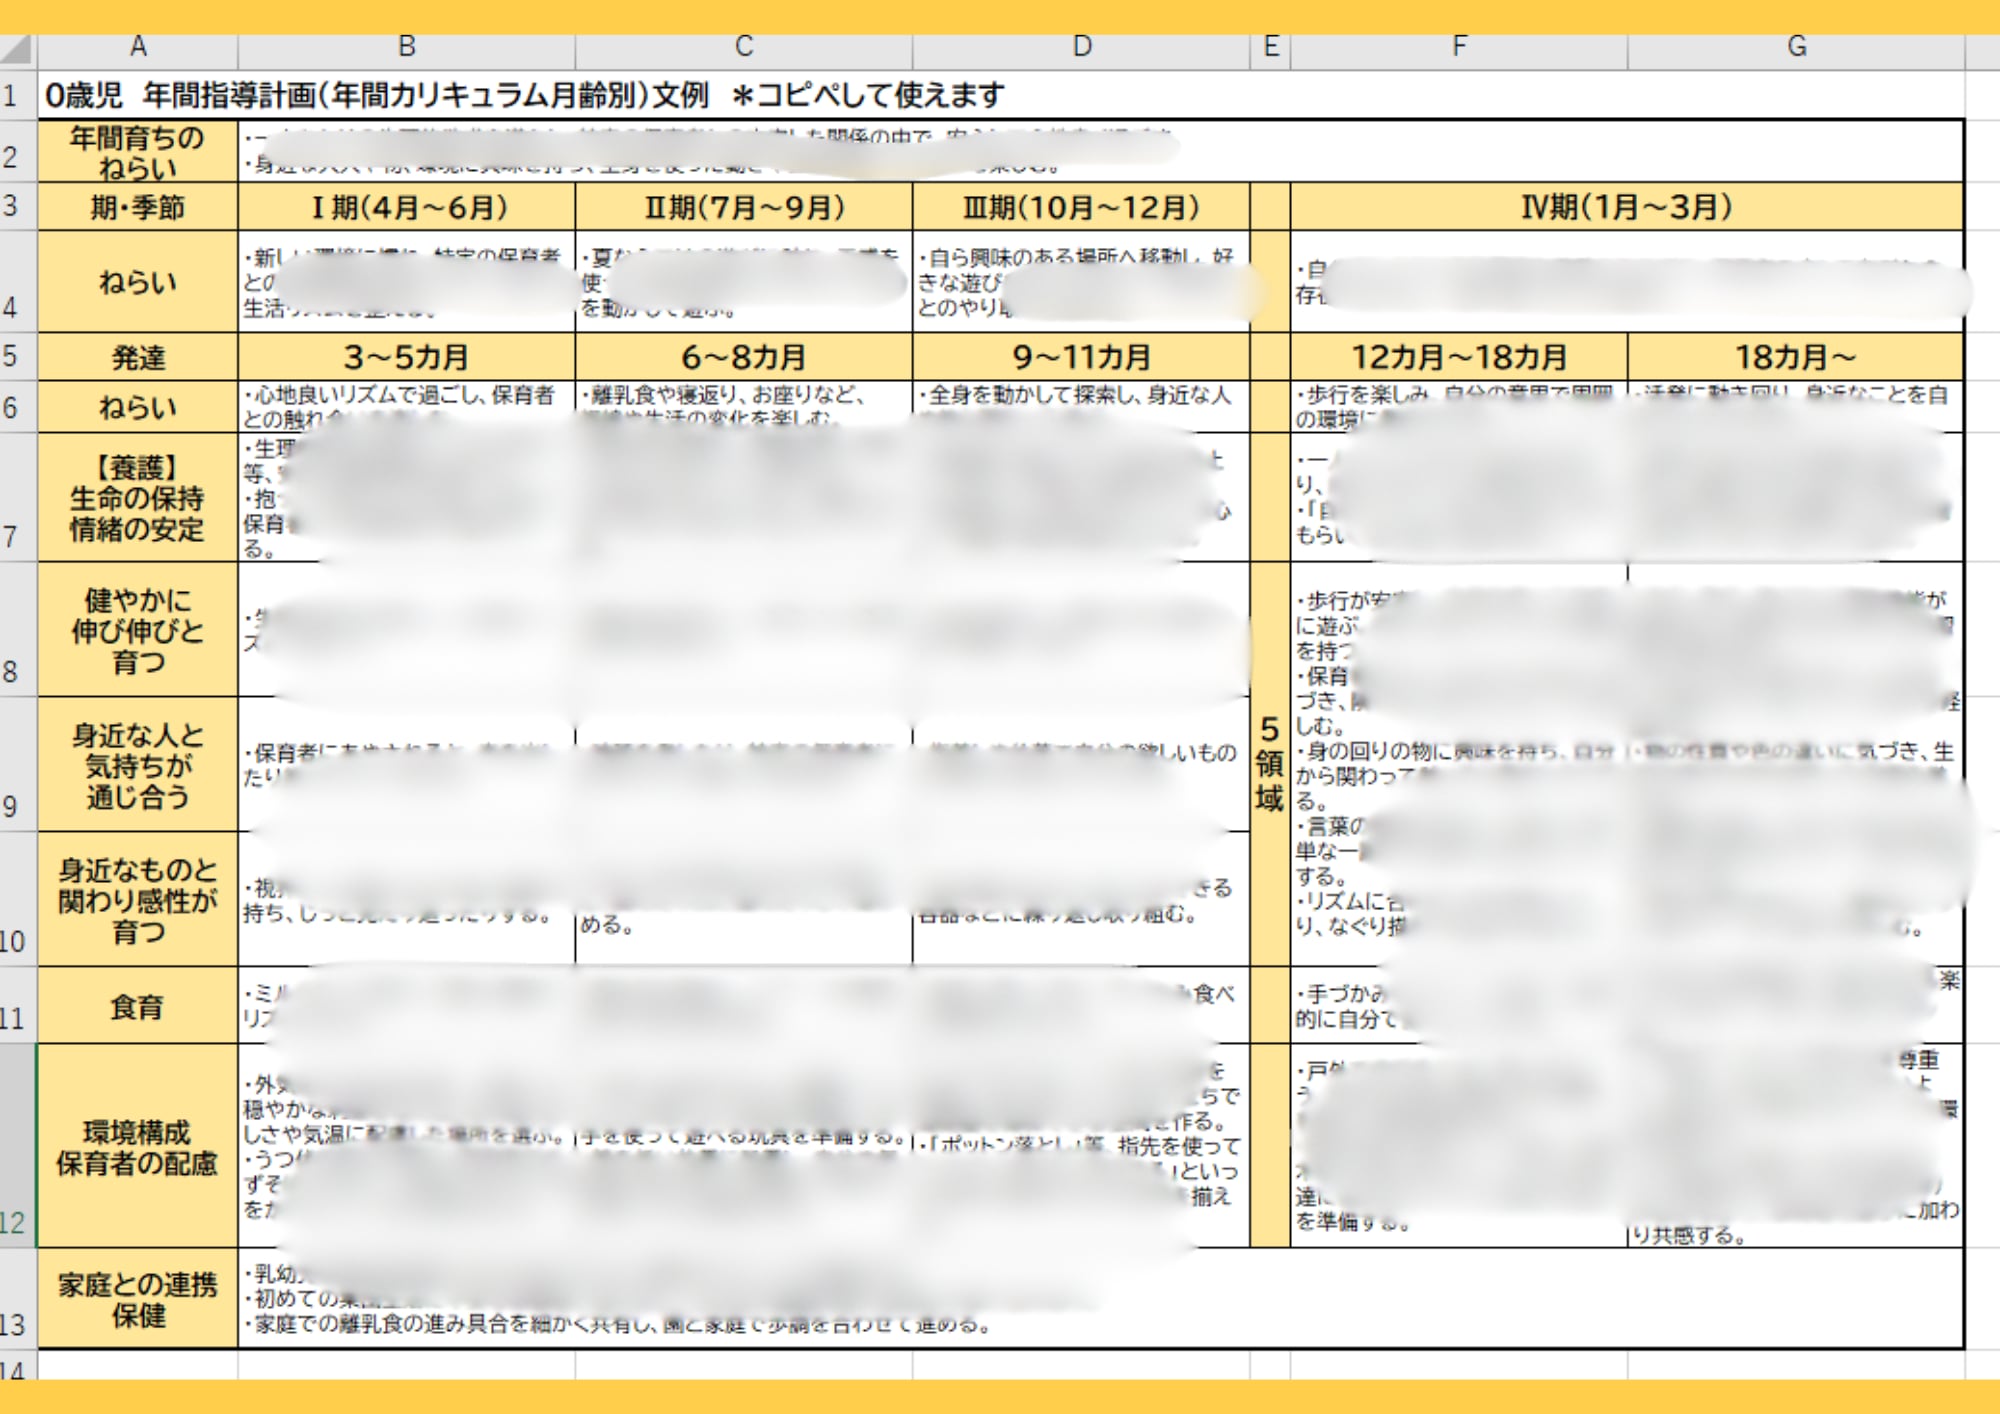This screenshot has height=1414, width=2000.
Task: Click the vertical 5領域 cell
Action: pyautogui.click(x=1270, y=765)
